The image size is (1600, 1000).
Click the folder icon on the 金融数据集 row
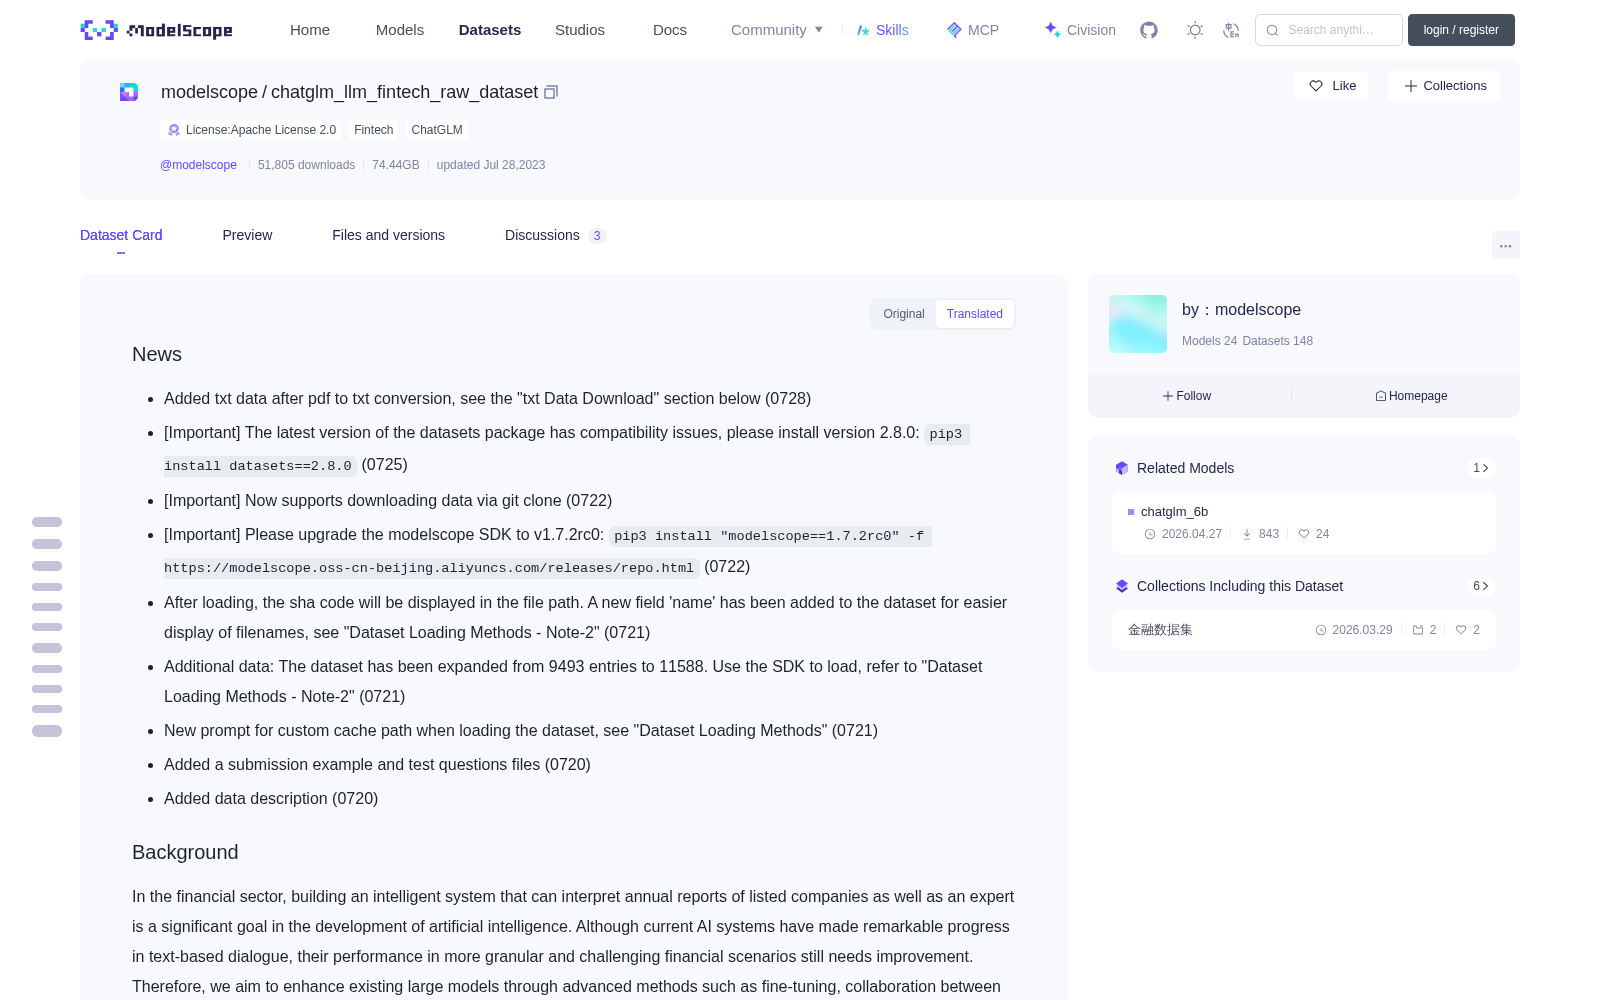click(x=1418, y=630)
